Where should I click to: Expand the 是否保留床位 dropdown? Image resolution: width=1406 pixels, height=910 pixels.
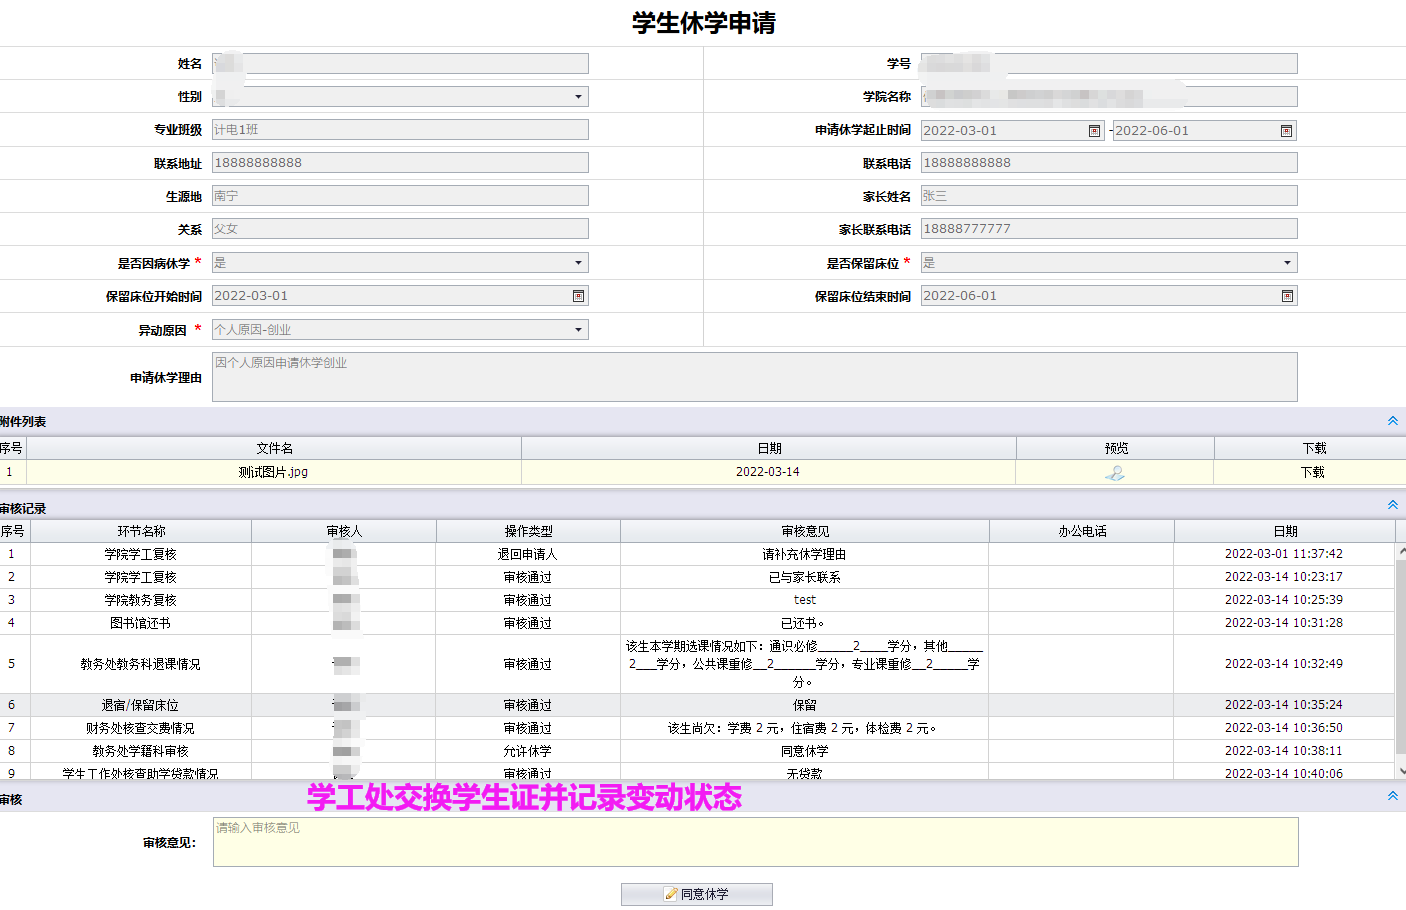click(x=1287, y=263)
